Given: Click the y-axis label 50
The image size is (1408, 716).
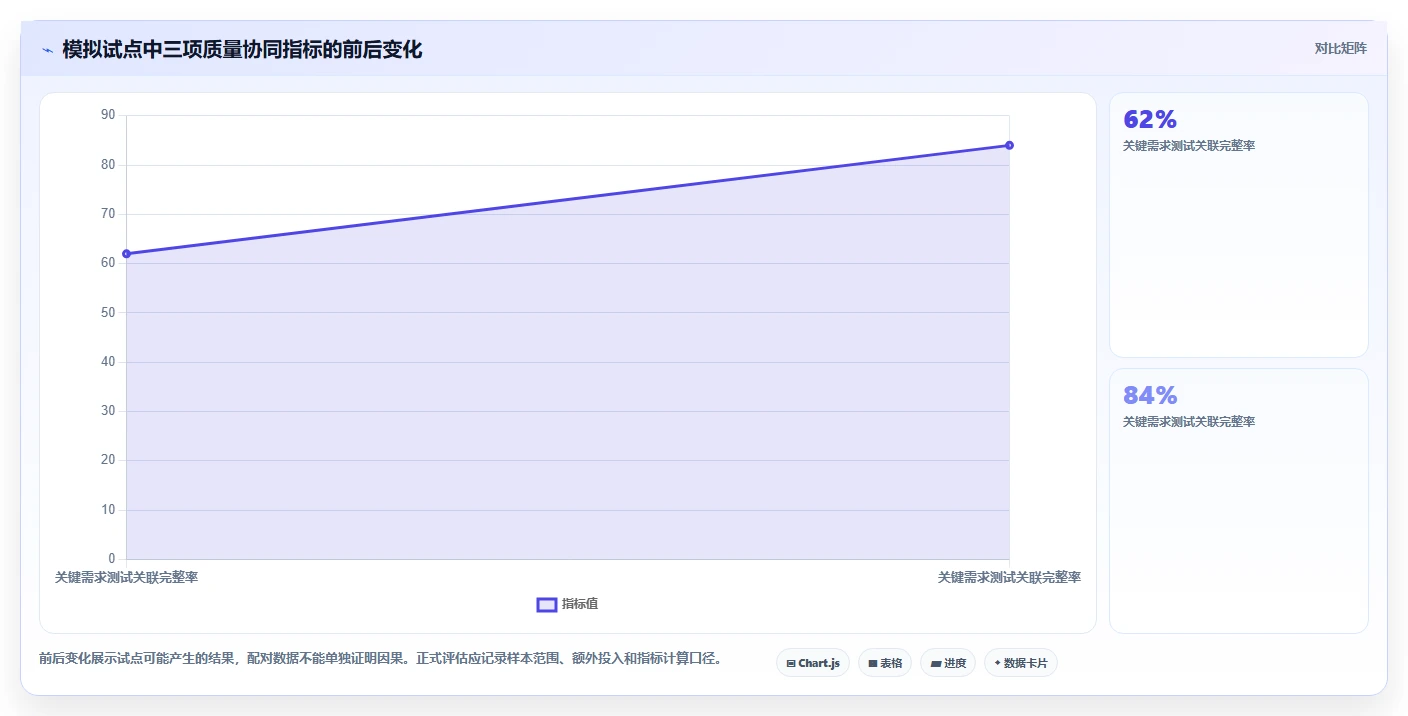Looking at the screenshot, I should click(108, 312).
